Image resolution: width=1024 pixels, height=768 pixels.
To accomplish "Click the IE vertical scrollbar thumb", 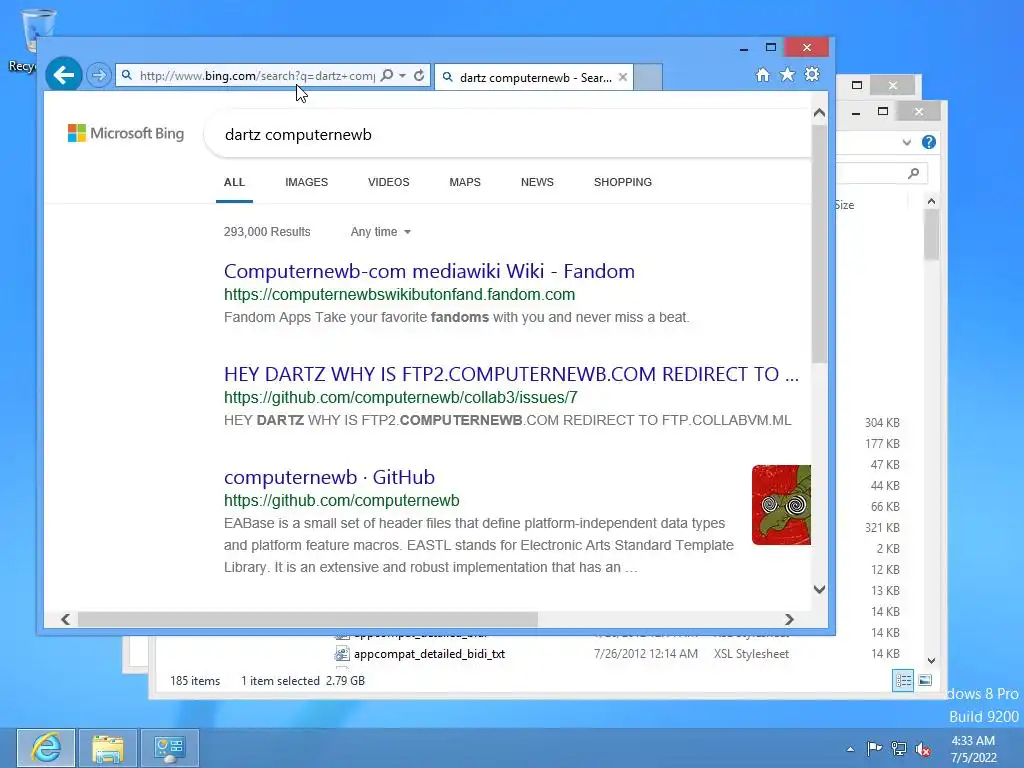I will [820, 244].
